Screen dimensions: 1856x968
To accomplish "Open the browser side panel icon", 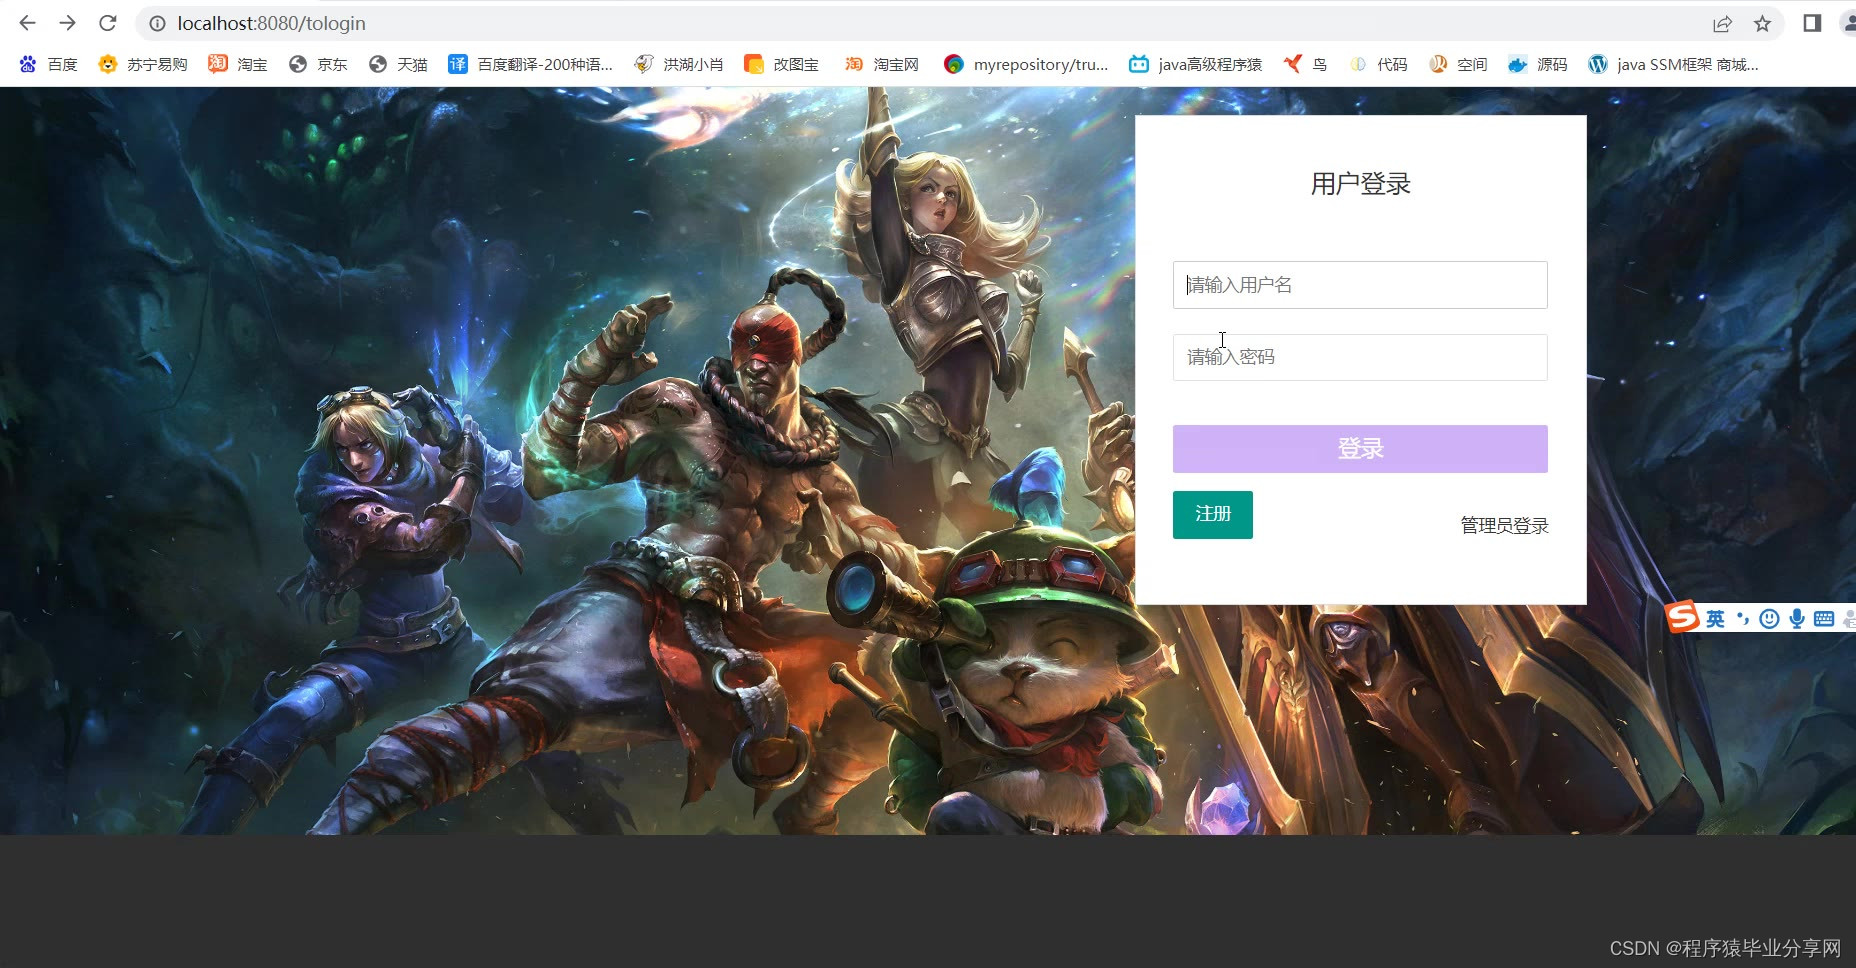I will coord(1812,23).
